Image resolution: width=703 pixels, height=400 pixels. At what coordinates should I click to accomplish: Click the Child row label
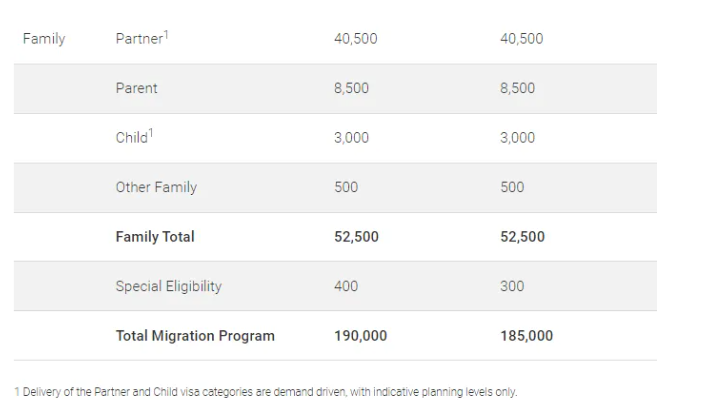[x=131, y=138]
